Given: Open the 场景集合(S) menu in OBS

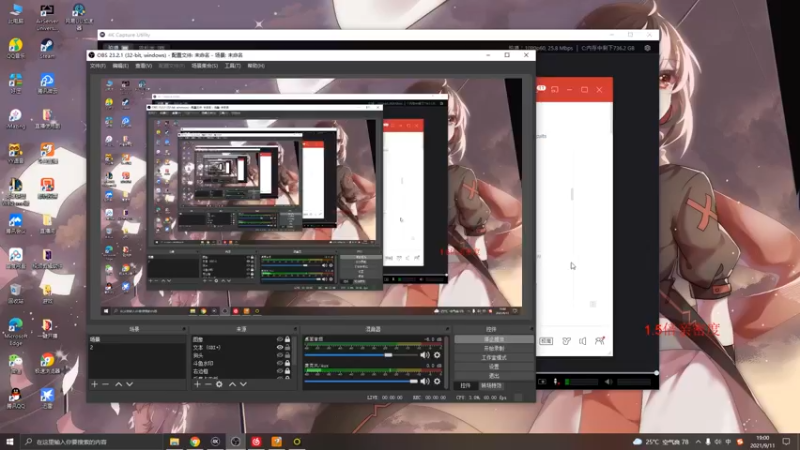Looking at the screenshot, I should pos(205,66).
